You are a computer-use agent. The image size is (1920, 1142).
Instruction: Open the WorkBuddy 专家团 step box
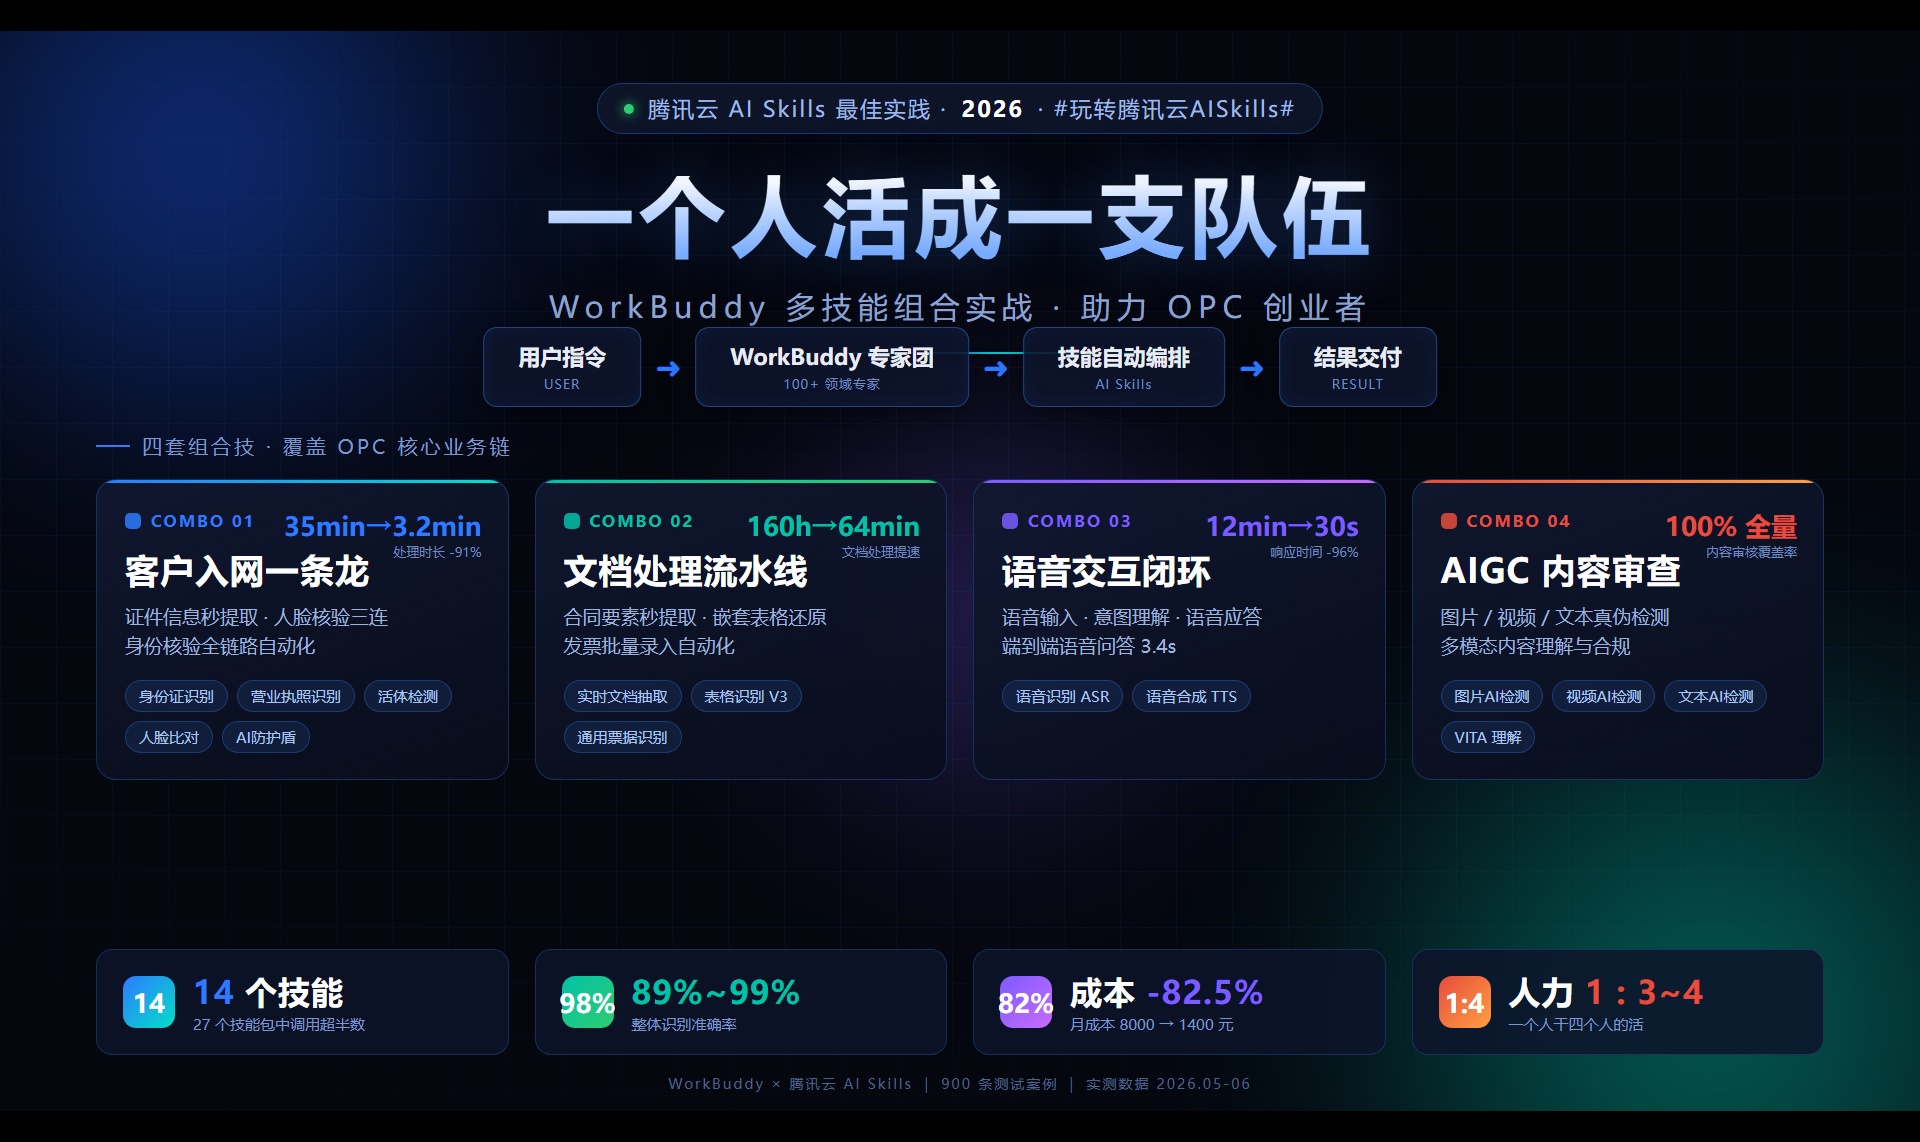832,367
